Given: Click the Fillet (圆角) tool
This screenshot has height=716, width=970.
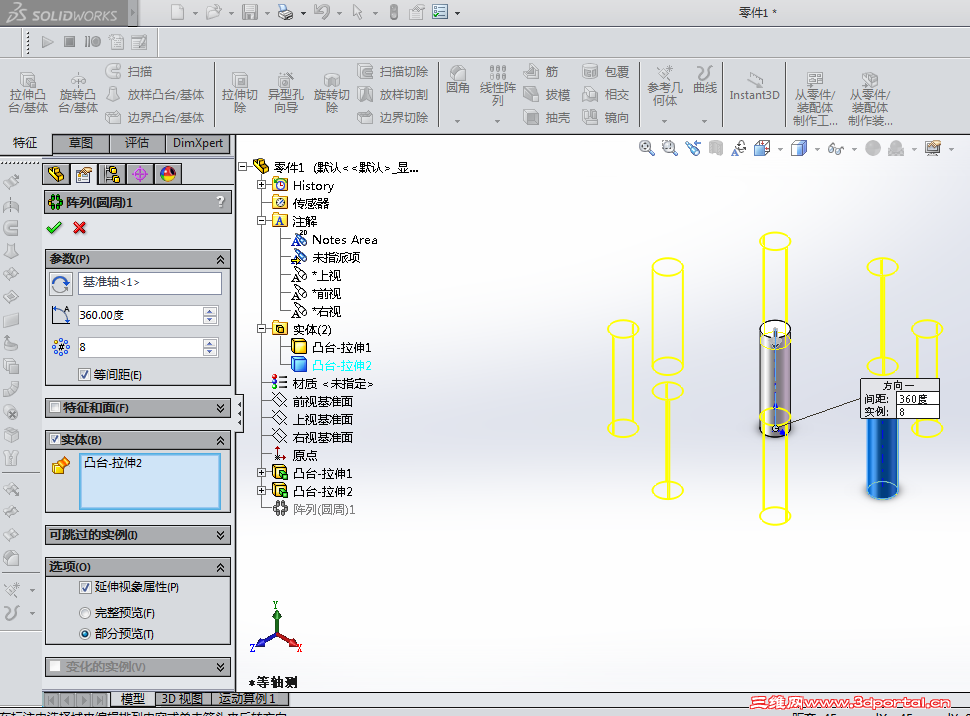Looking at the screenshot, I should [x=458, y=80].
